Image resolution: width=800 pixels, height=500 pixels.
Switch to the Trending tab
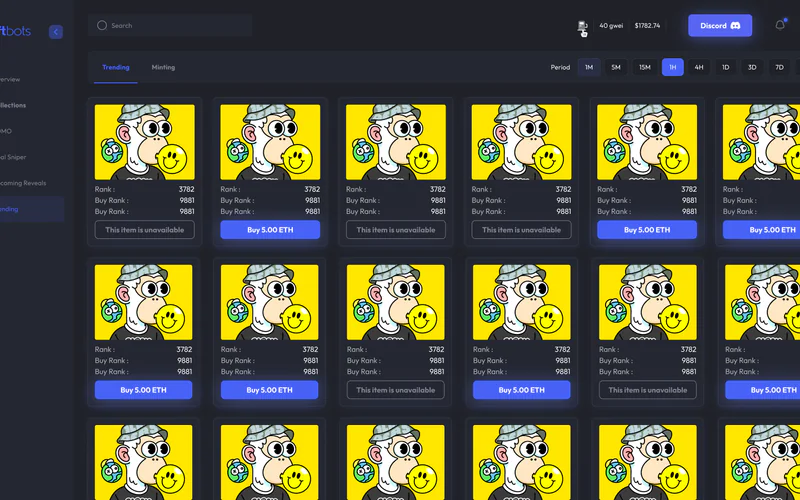click(116, 67)
